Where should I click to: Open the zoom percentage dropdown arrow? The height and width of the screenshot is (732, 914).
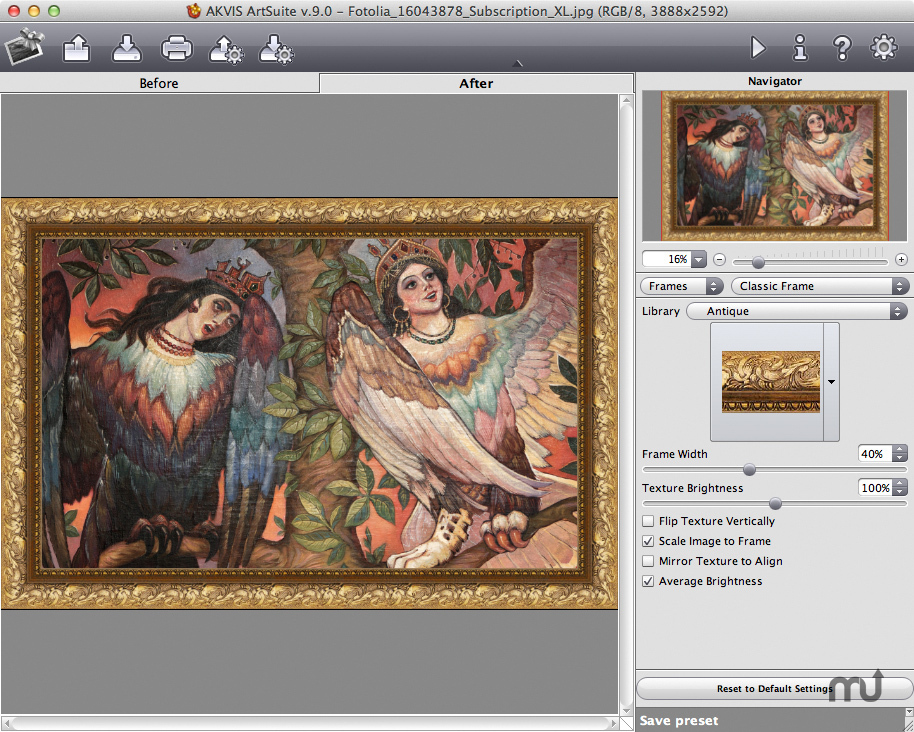pos(699,259)
